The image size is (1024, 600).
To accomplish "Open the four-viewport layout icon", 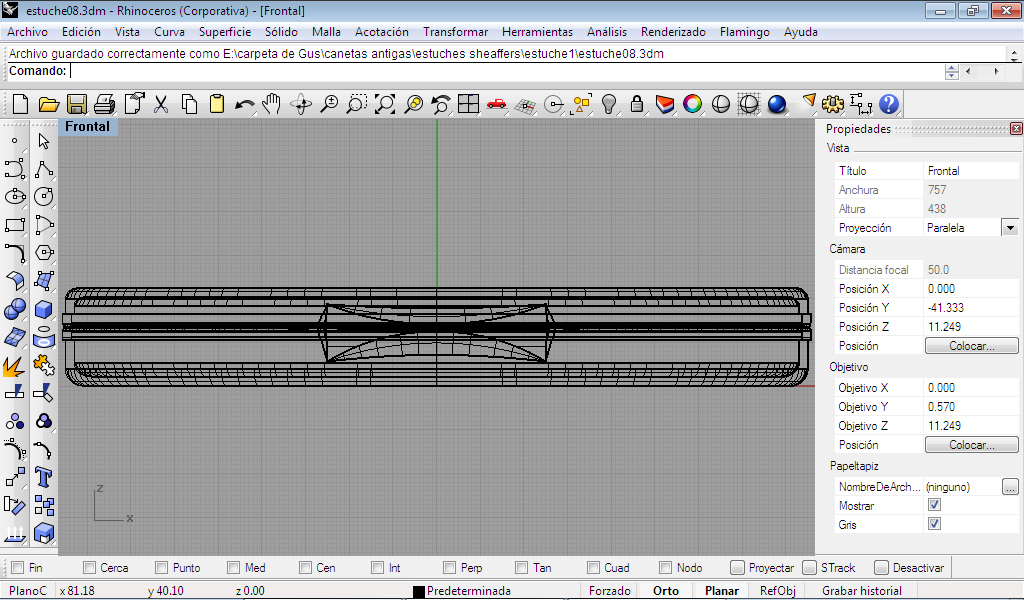I will coord(468,104).
